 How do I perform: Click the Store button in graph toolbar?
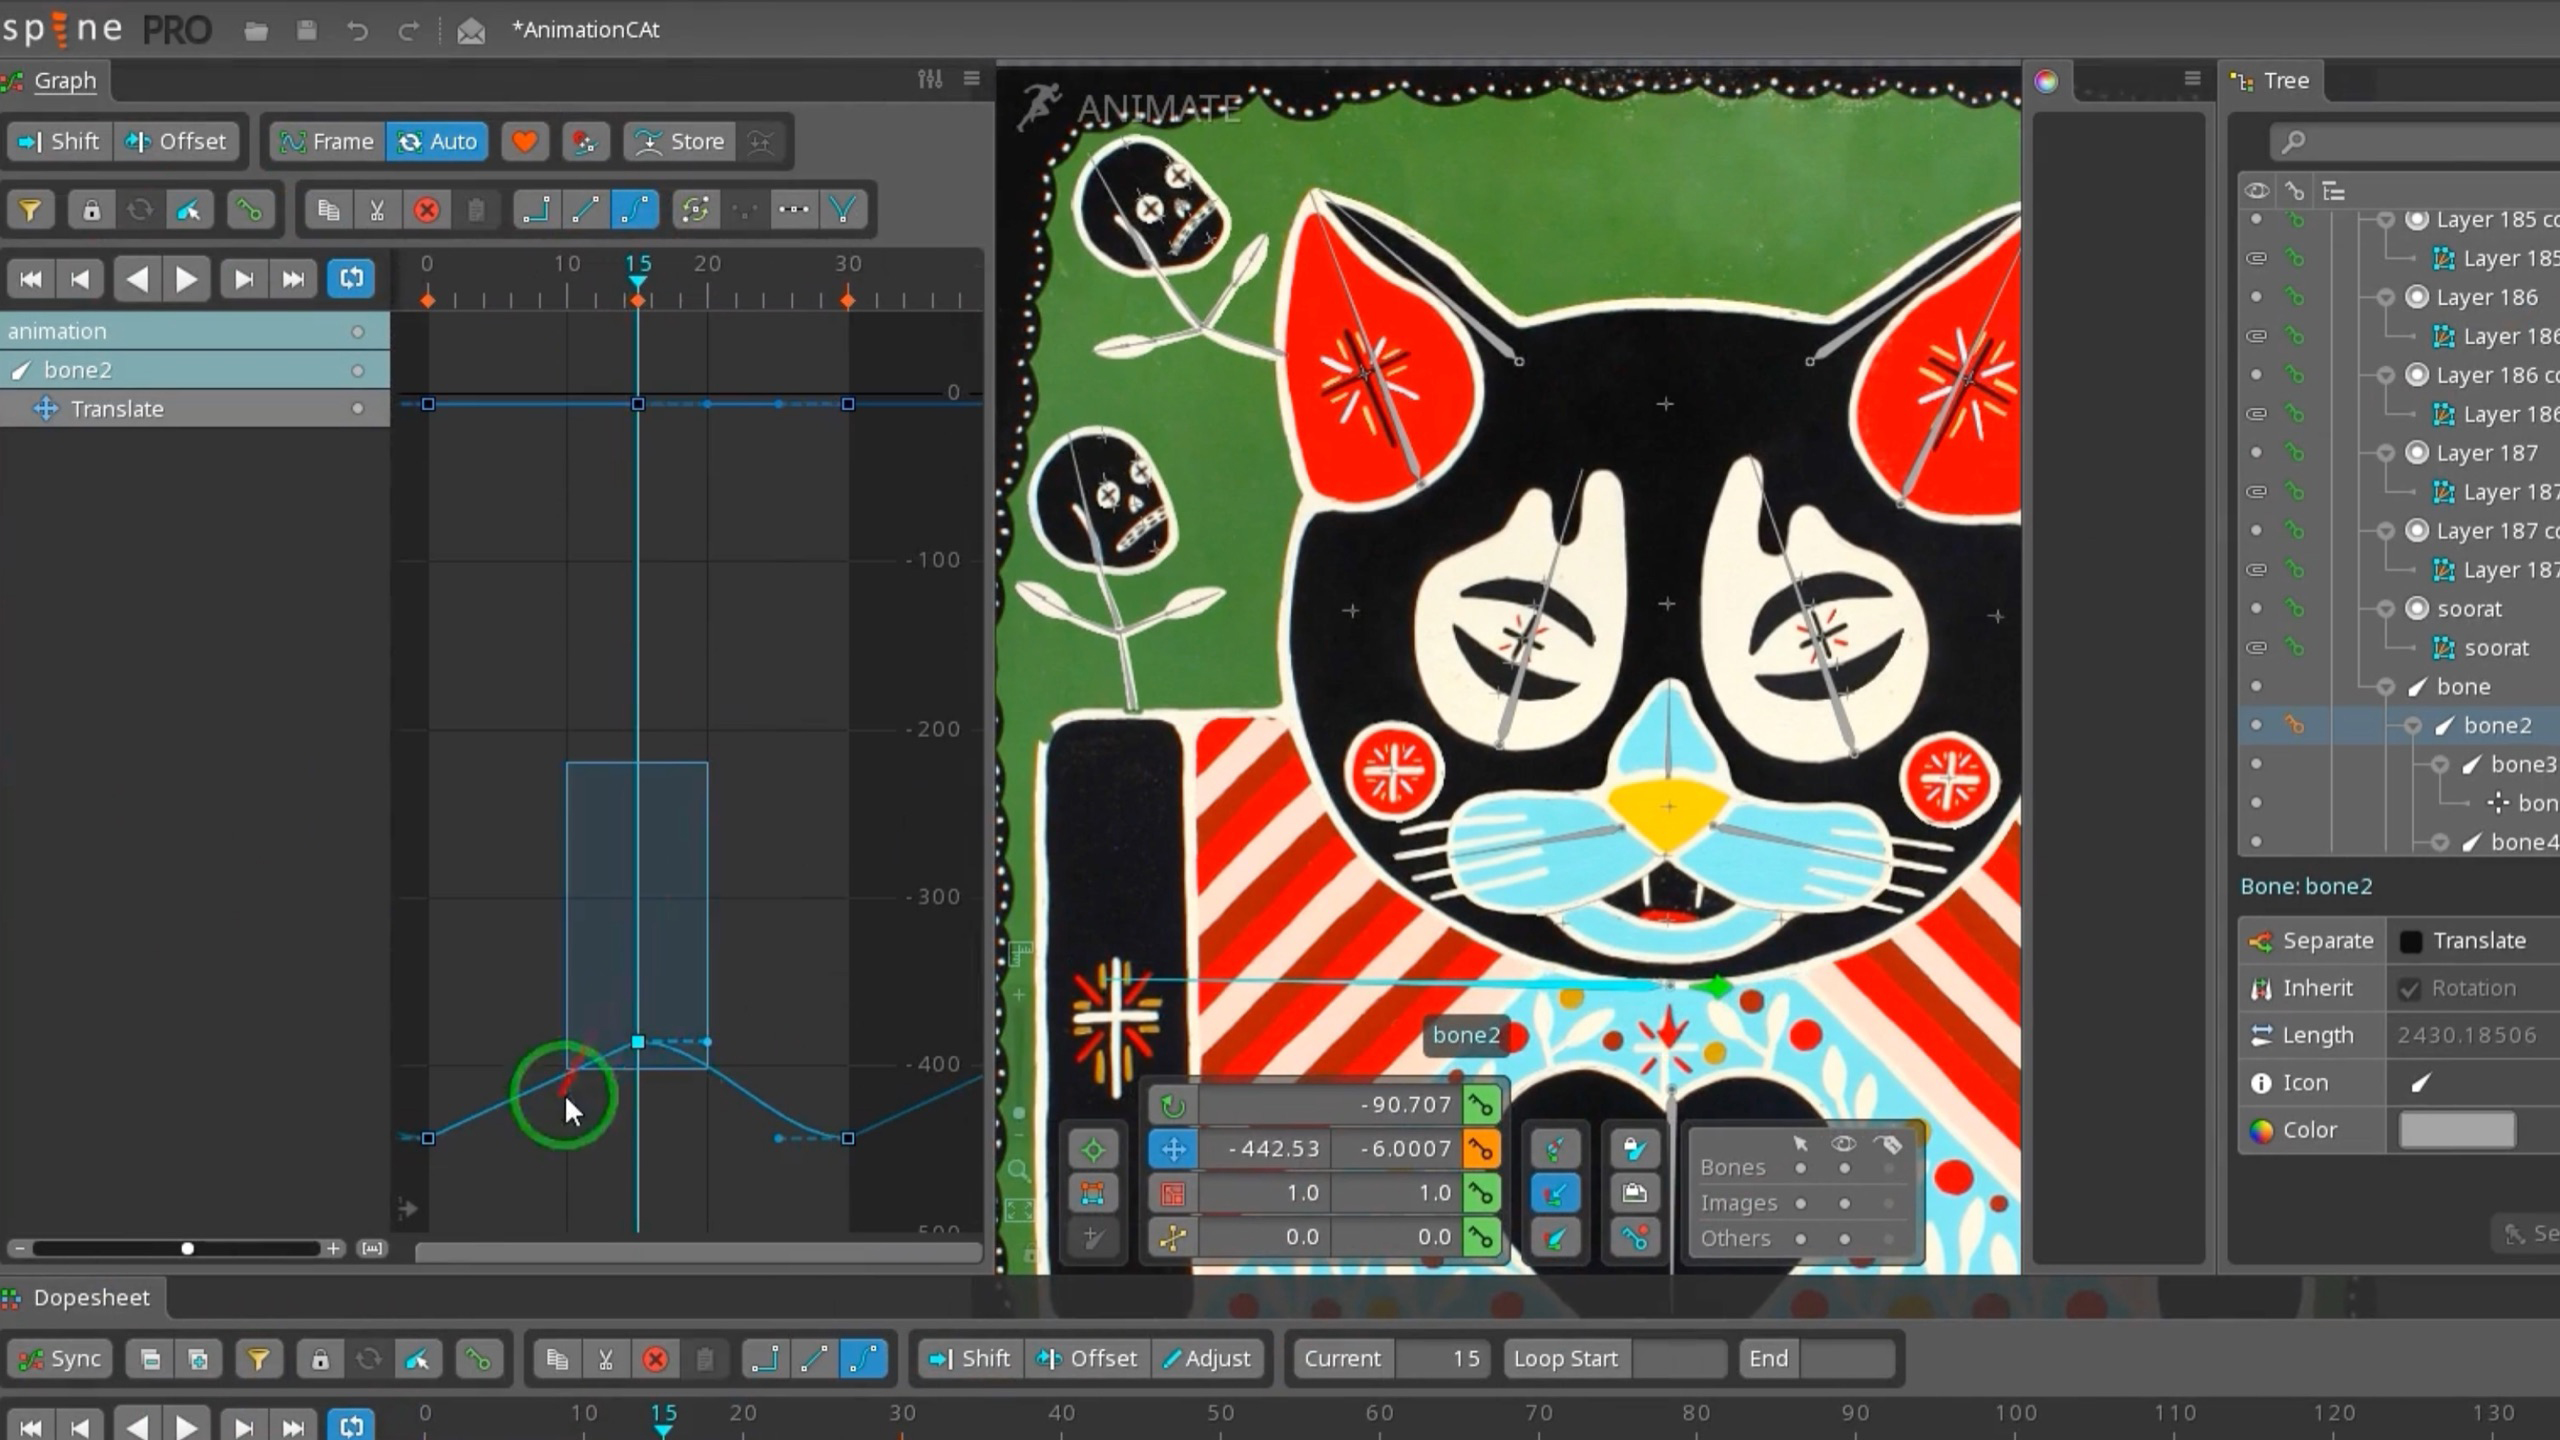click(681, 142)
